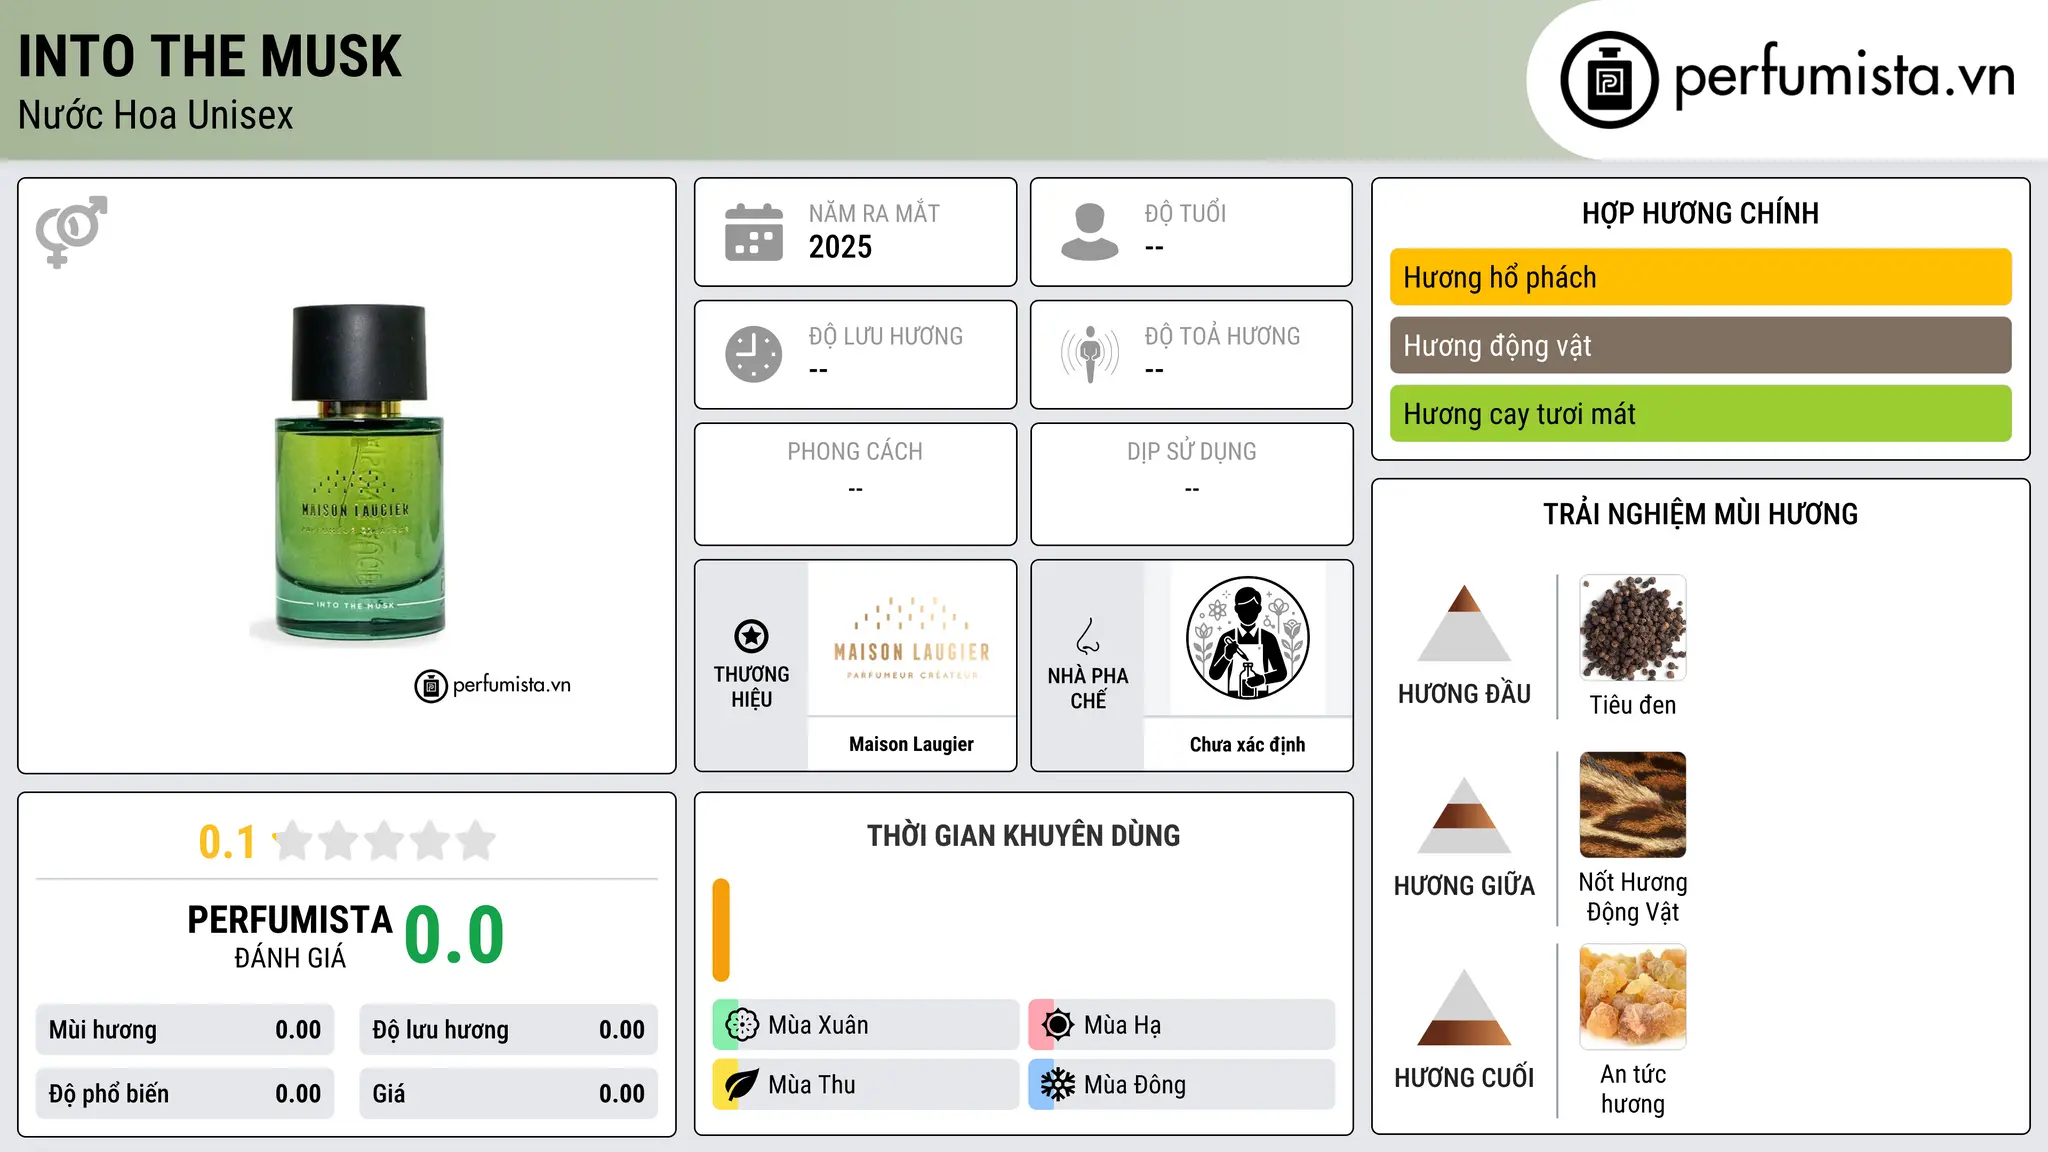Select the Hương hổ phách accord bar
2048x1152 pixels.
1700,277
